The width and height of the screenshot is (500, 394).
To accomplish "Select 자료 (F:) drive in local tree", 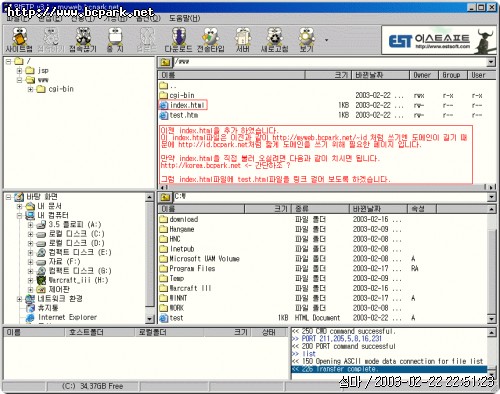I will [x=58, y=262].
